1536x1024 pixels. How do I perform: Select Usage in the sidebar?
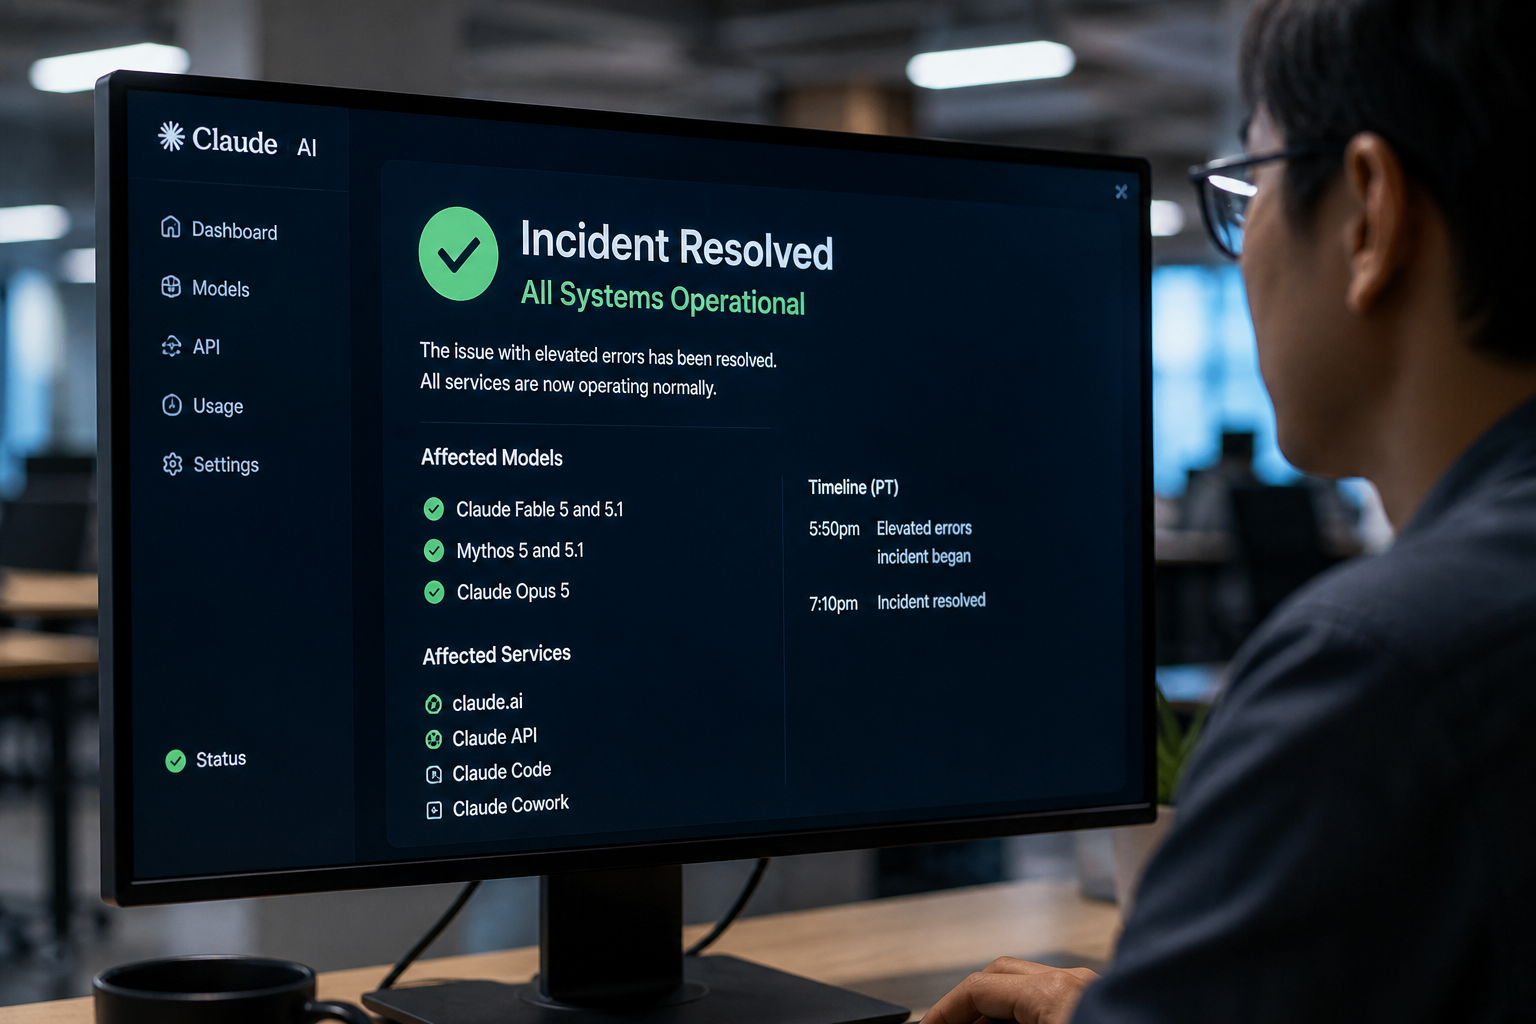coord(203,405)
